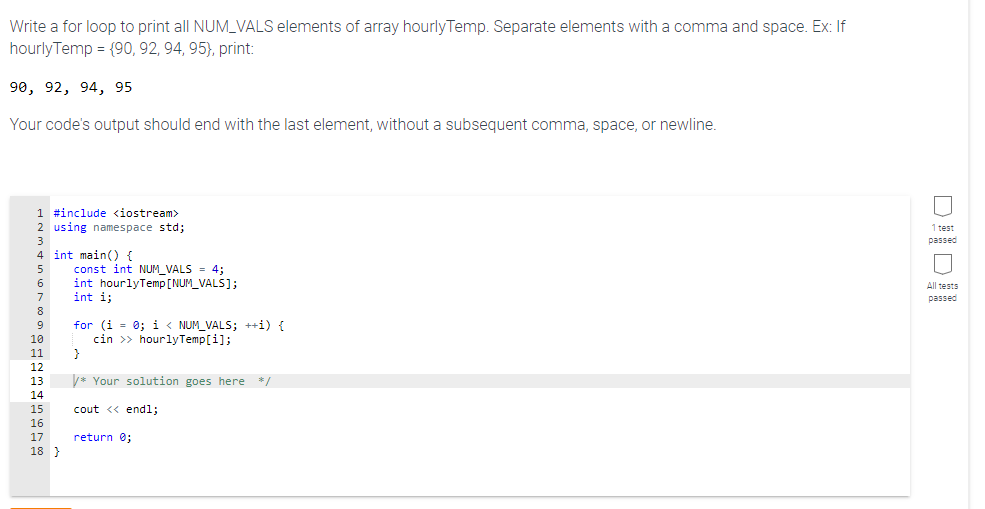Click the 'return 0;' statement

point(102,437)
